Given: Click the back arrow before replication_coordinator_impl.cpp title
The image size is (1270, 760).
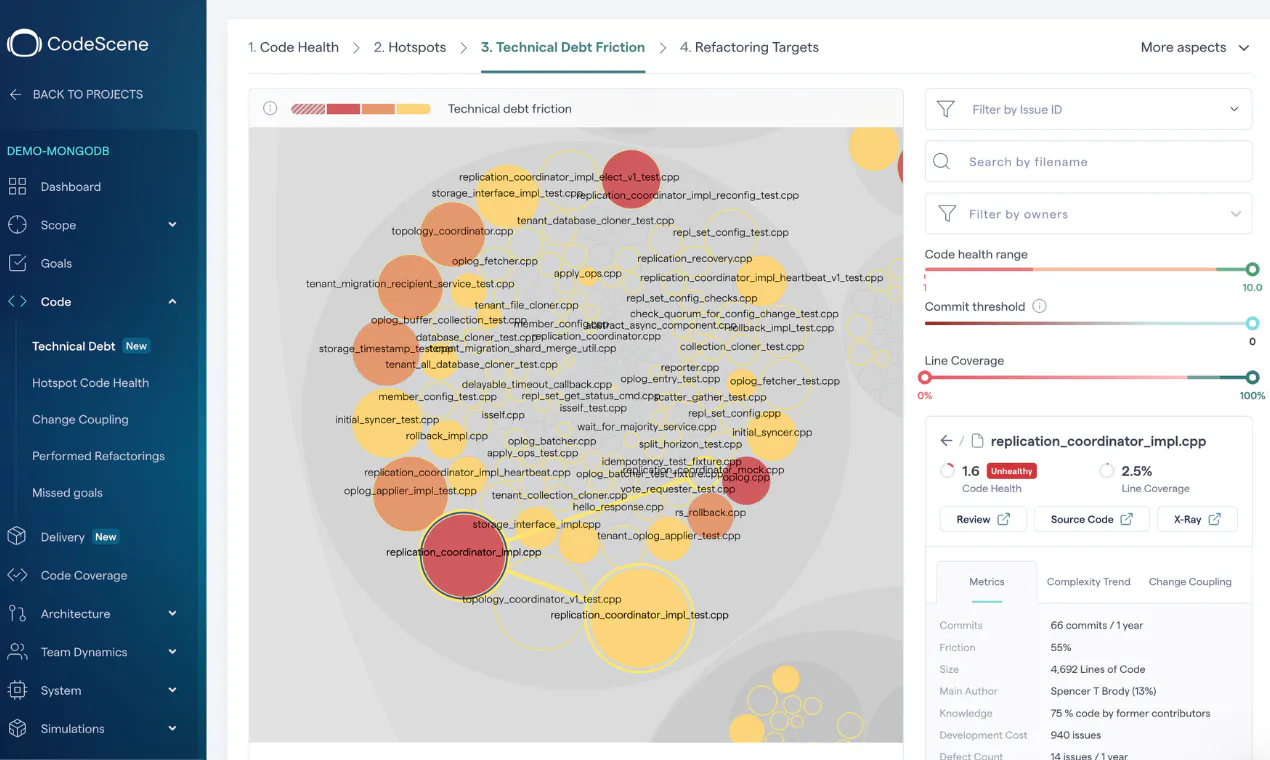Looking at the screenshot, I should click(x=946, y=441).
